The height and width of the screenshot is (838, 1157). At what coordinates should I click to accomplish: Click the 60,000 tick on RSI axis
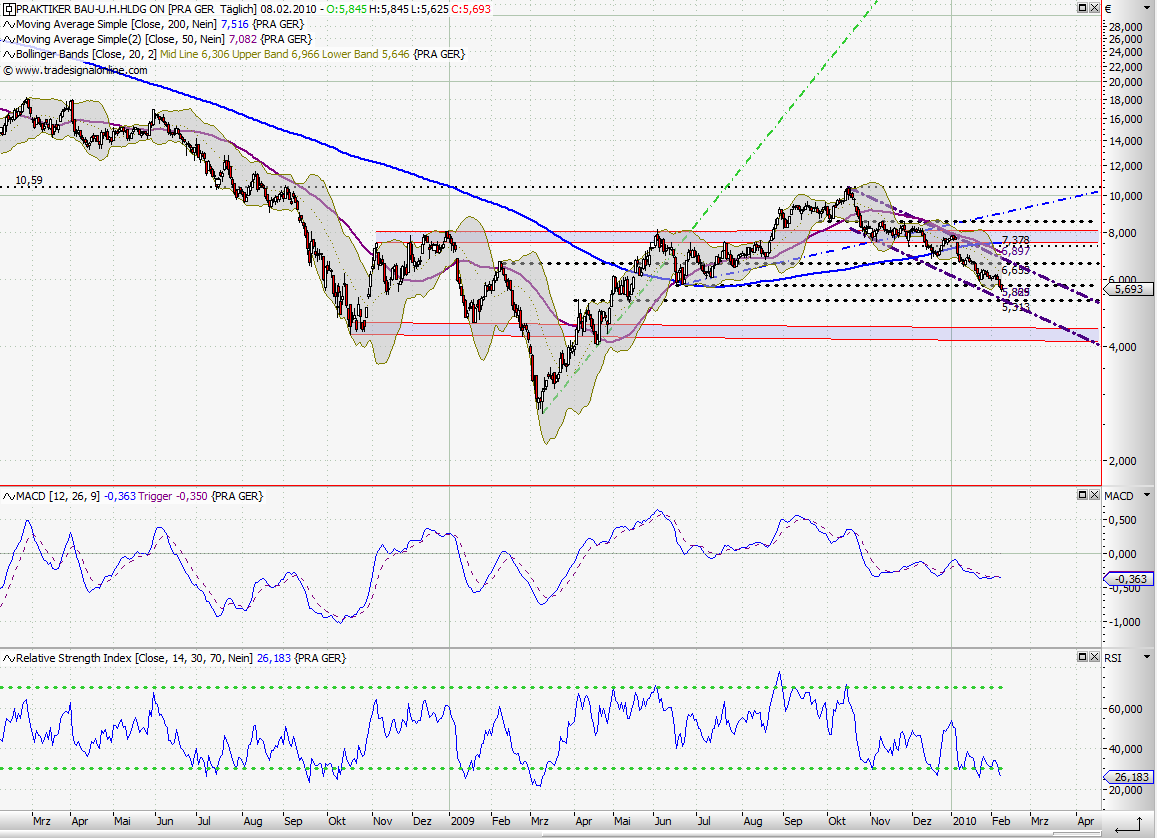tap(1126, 709)
